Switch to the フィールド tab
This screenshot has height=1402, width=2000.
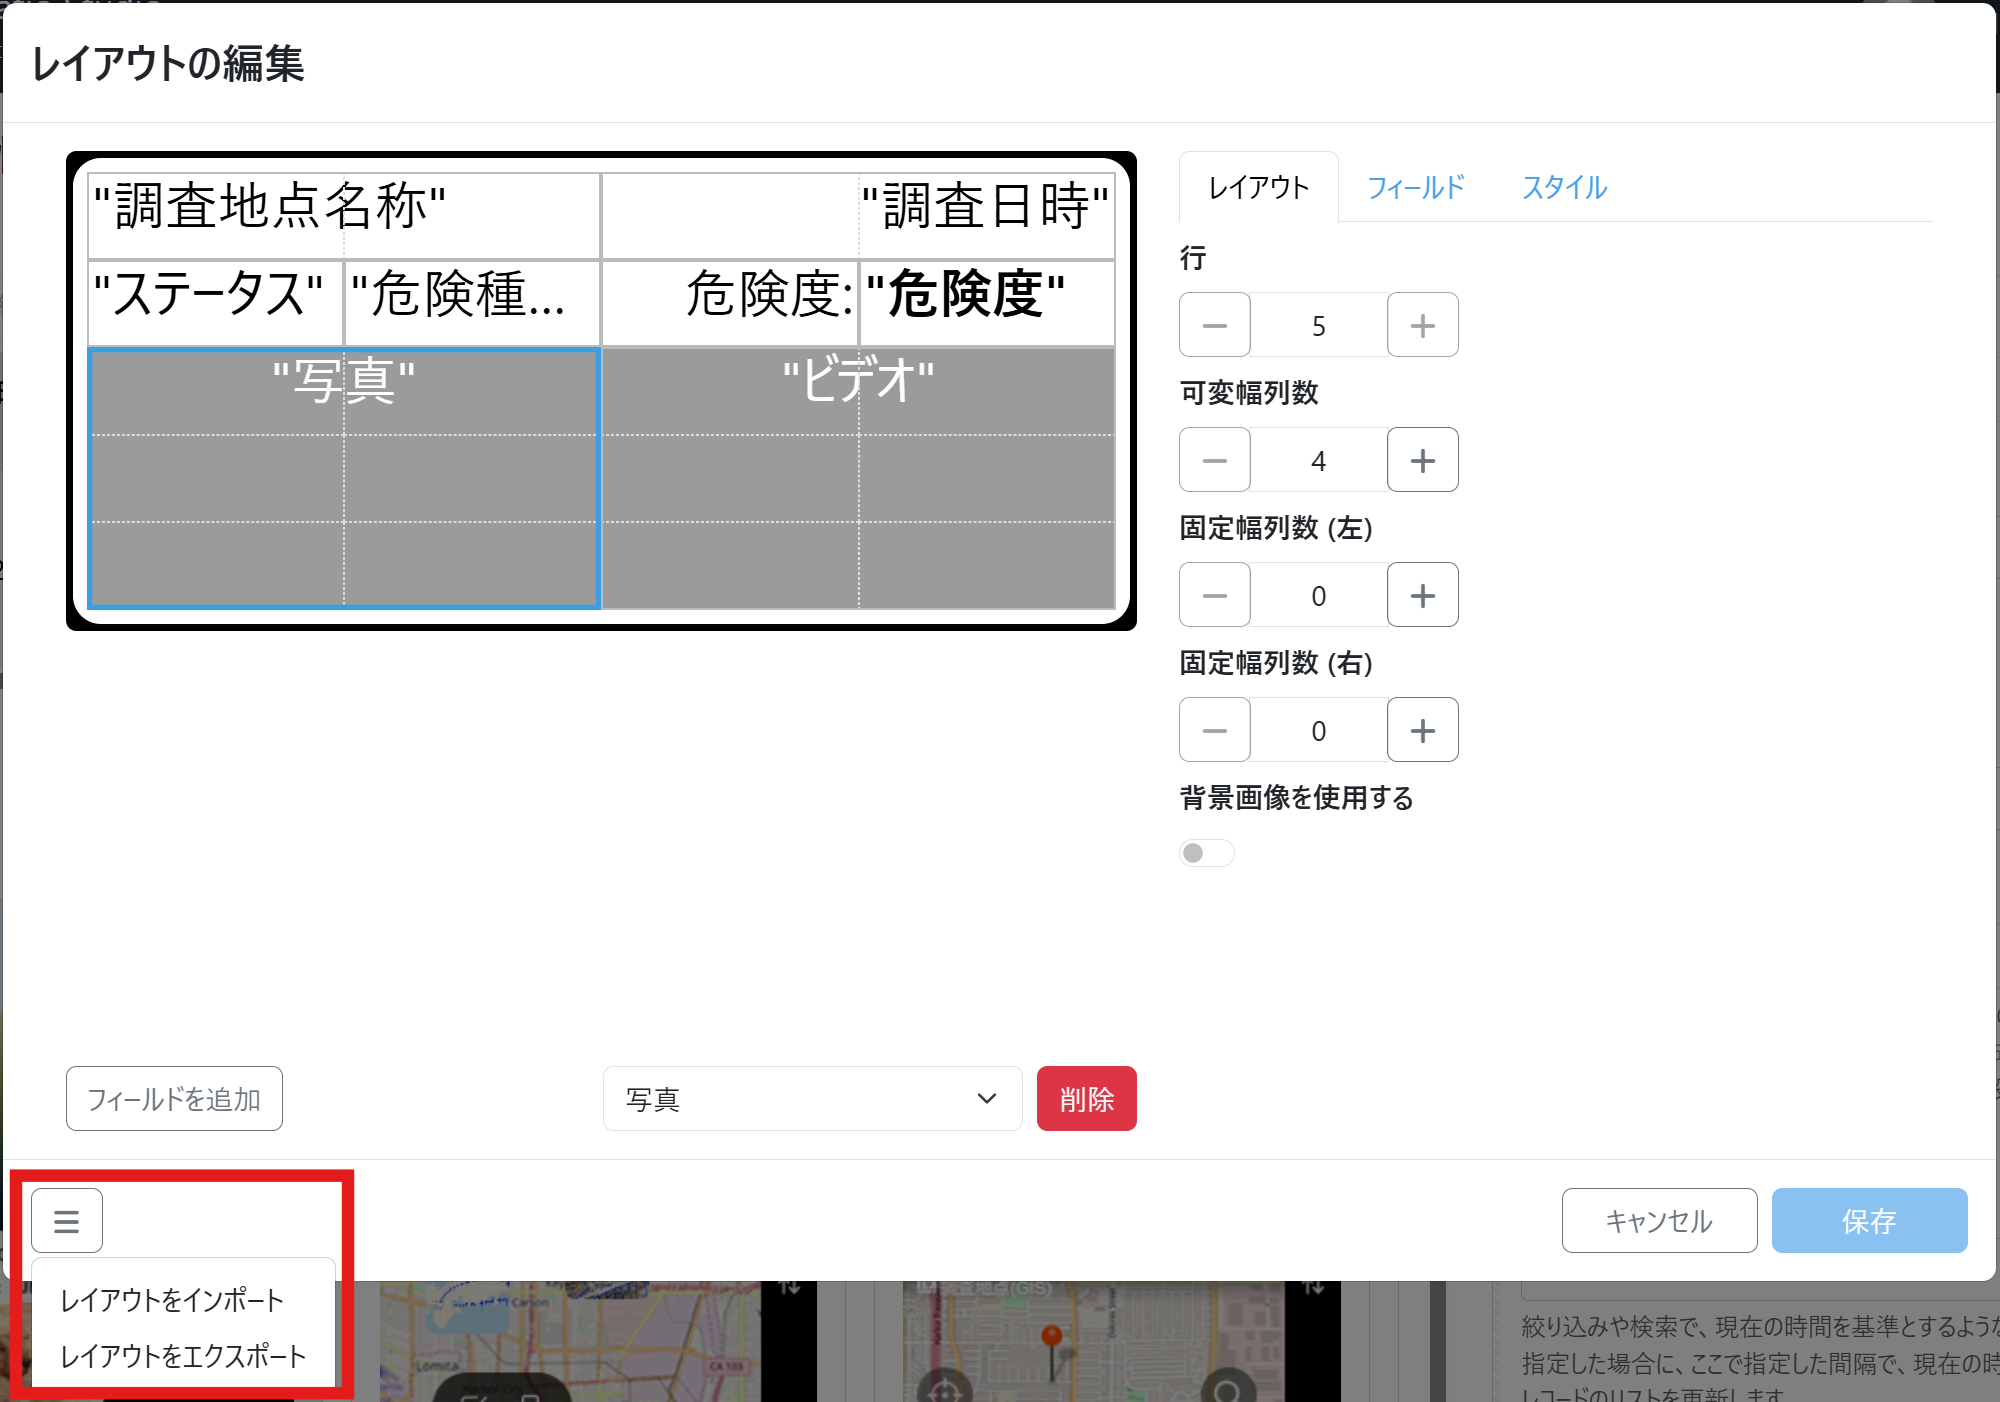click(1415, 187)
